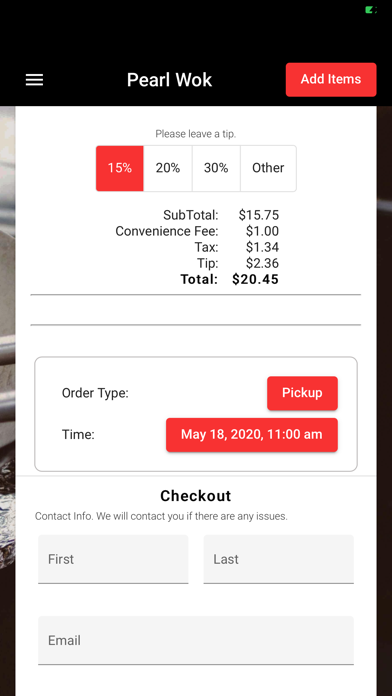Image resolution: width=392 pixels, height=696 pixels.
Task: Tap the Tip $2.36 amount
Action: 262,263
